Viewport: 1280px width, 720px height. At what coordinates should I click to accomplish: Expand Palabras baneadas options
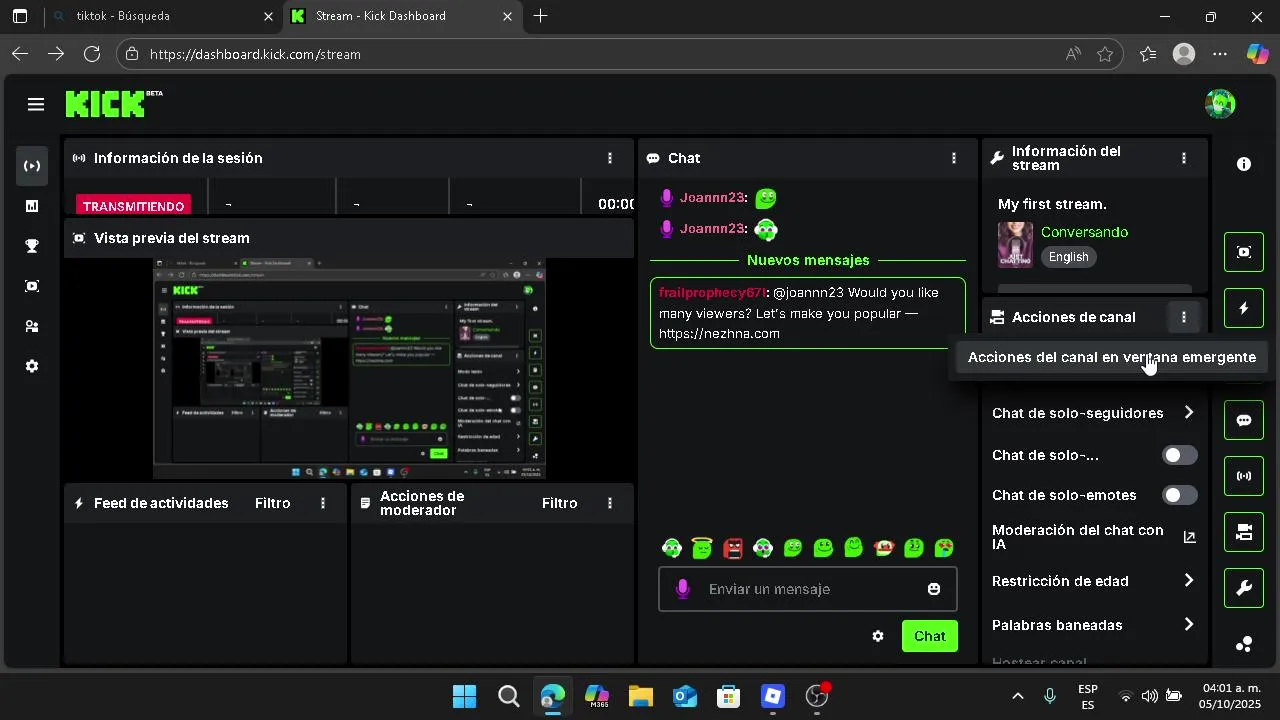1189,625
